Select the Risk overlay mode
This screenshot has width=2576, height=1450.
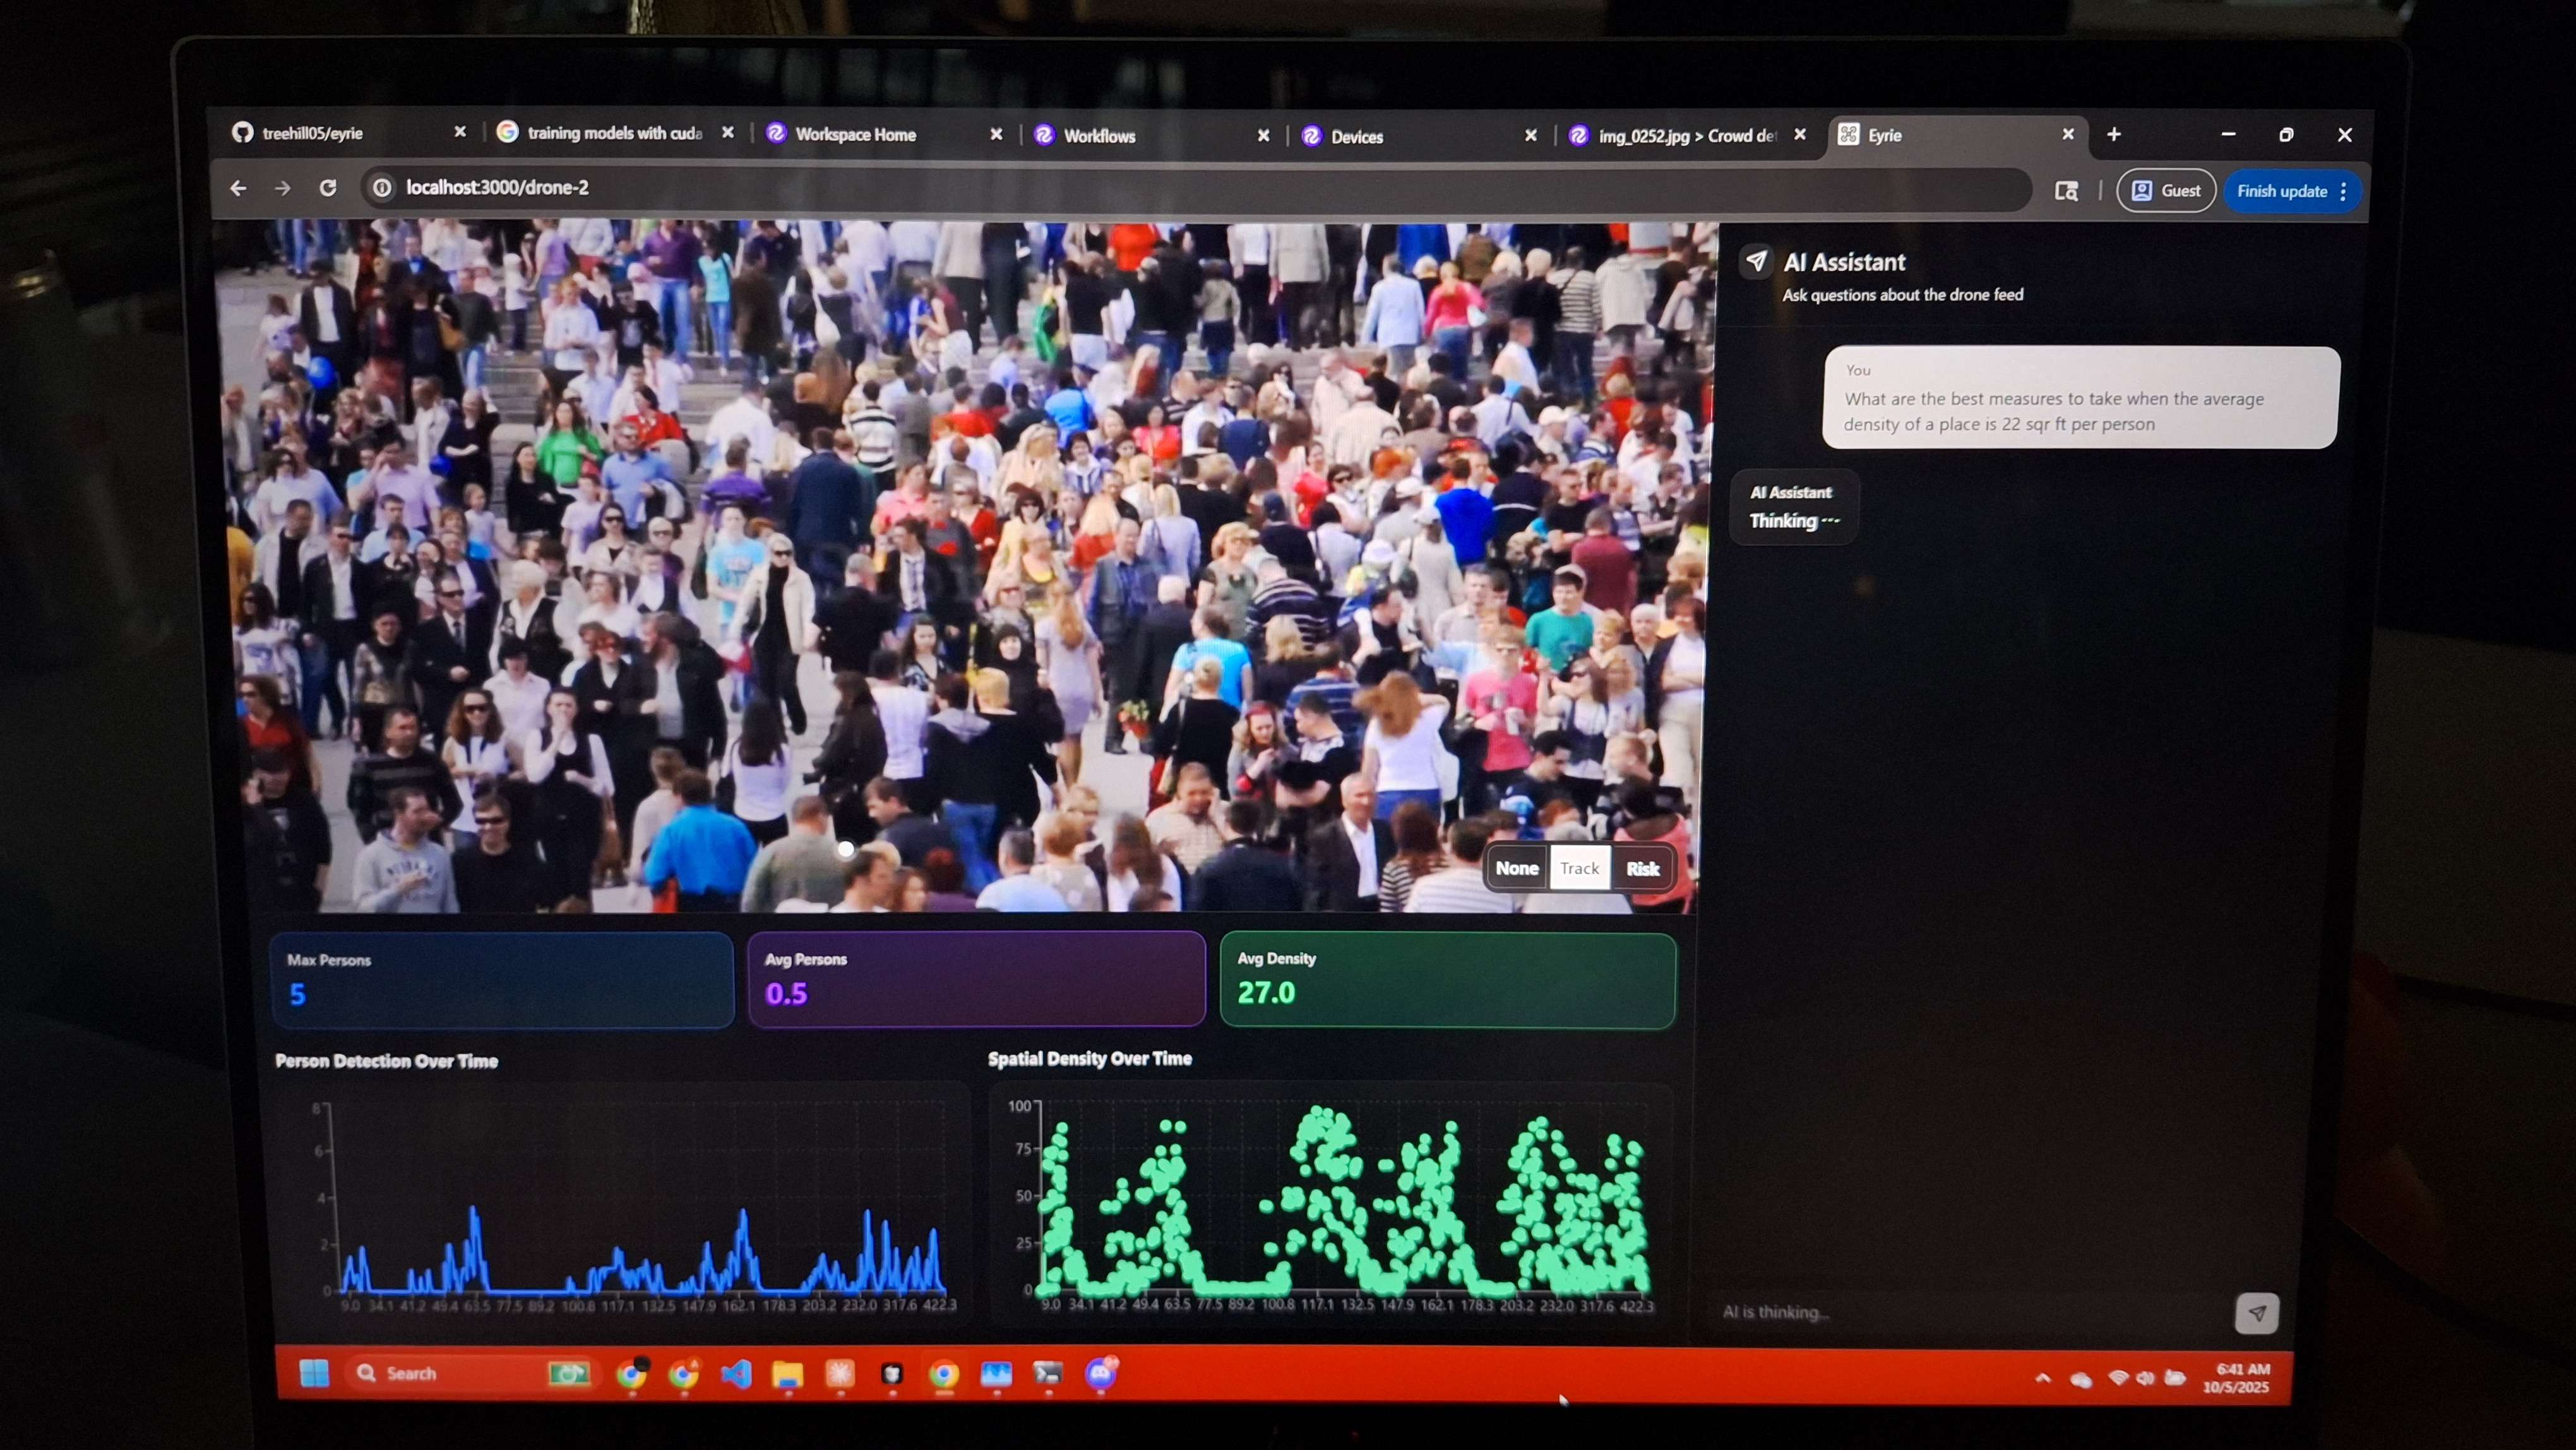point(1642,868)
